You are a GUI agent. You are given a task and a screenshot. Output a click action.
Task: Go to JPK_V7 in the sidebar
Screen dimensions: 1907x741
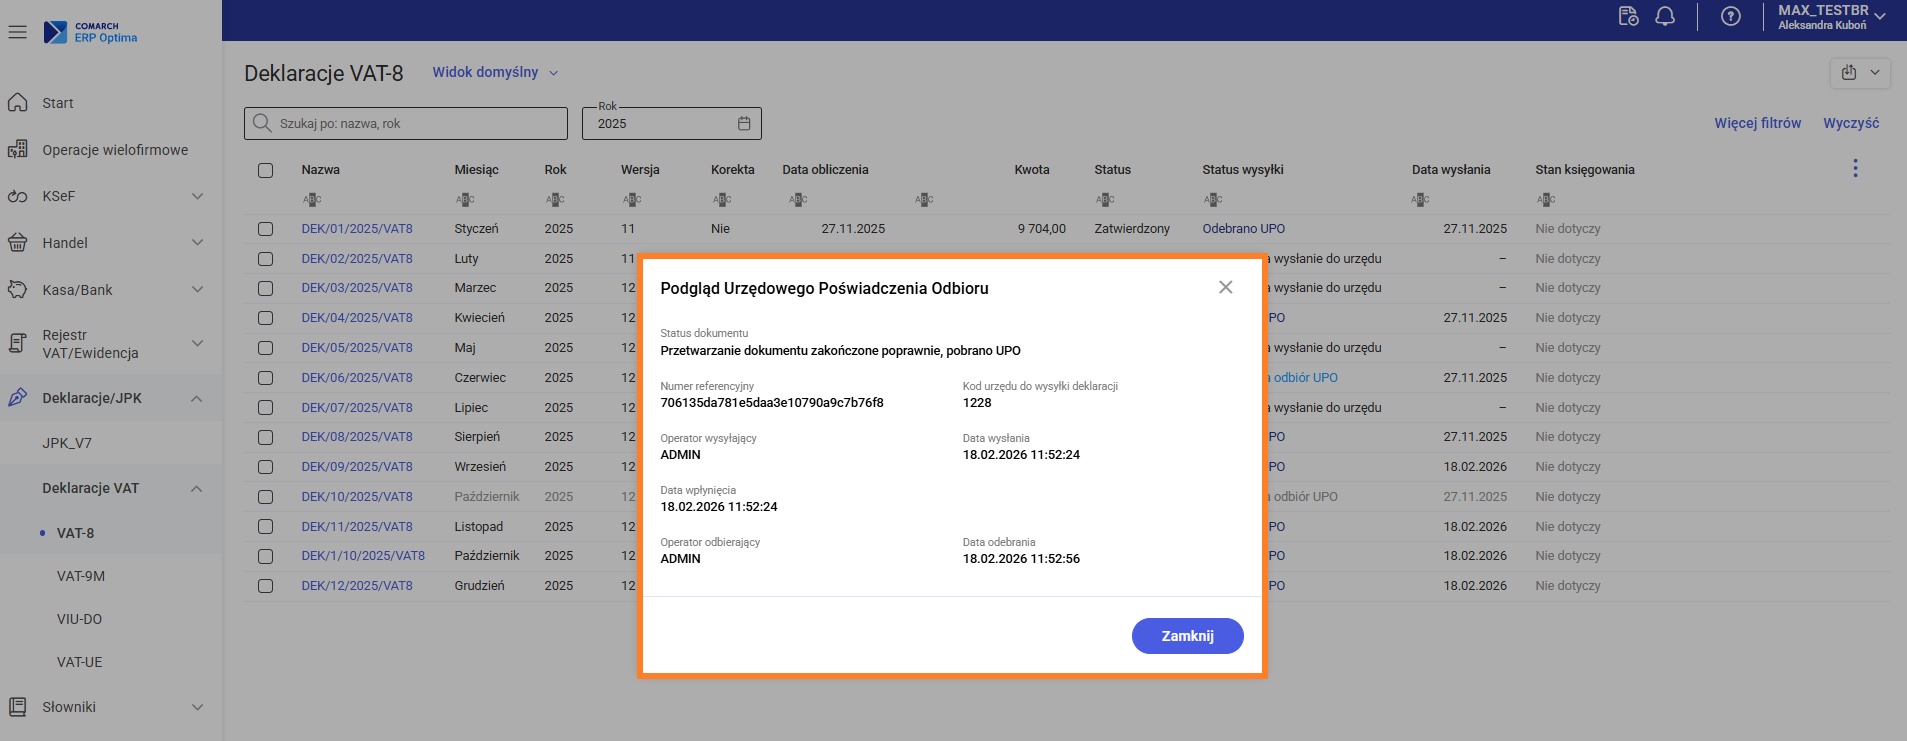67,443
